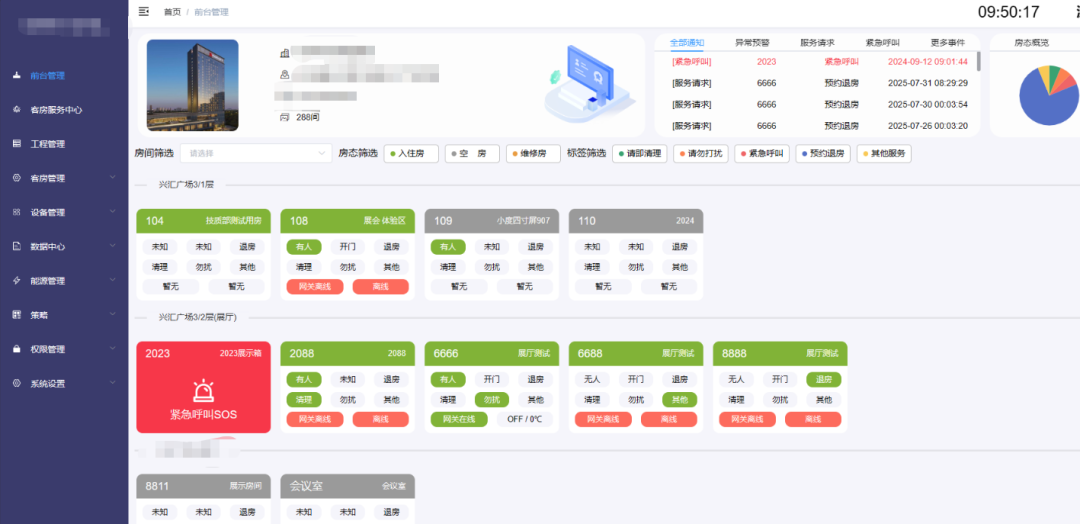Toggle the 其他服务 tag filter
This screenshot has height=524, width=1080.
click(884, 154)
